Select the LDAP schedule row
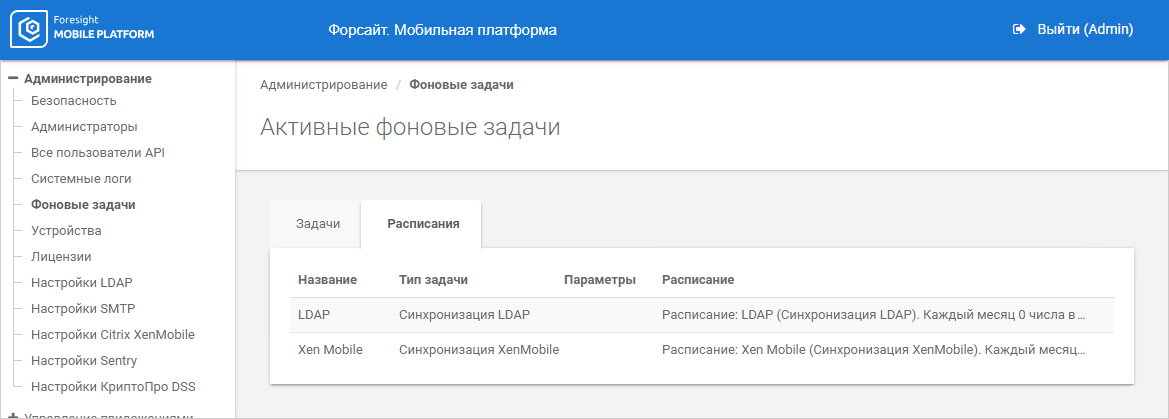The image size is (1169, 419). 701,315
